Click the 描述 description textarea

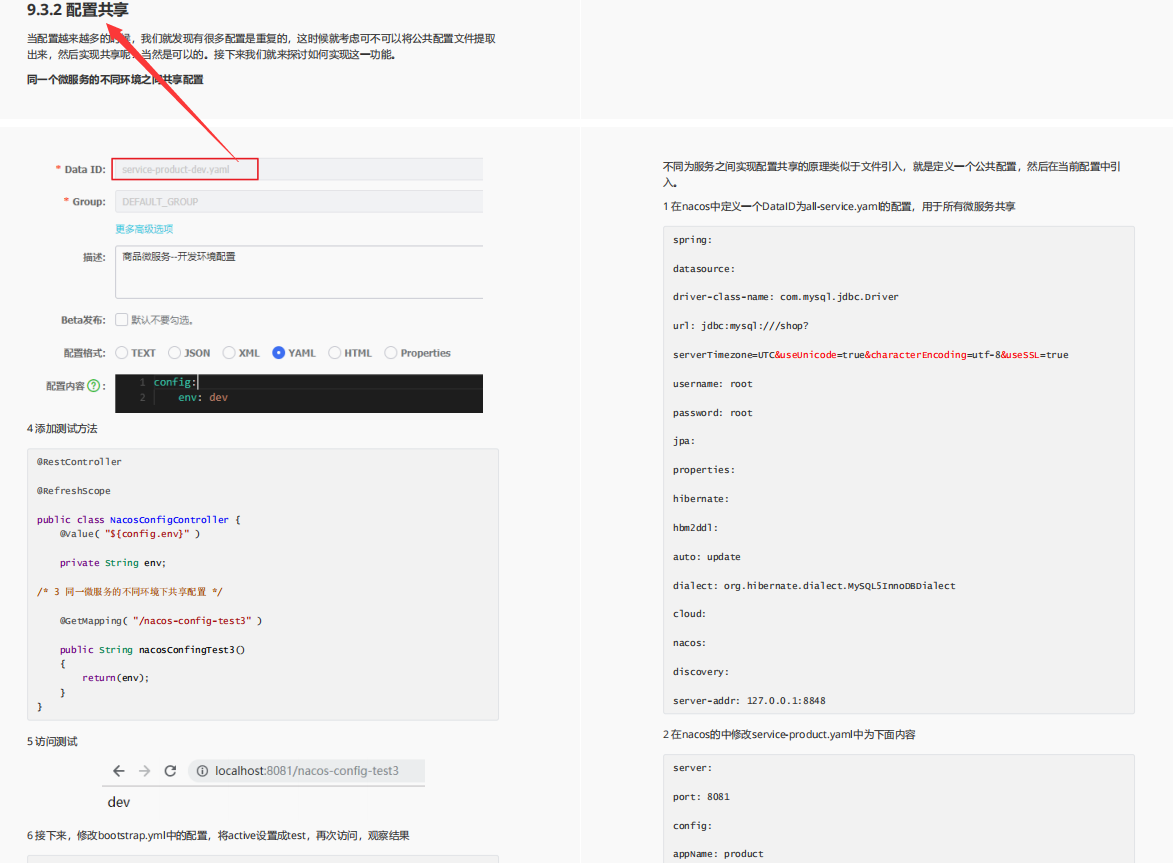point(298,272)
